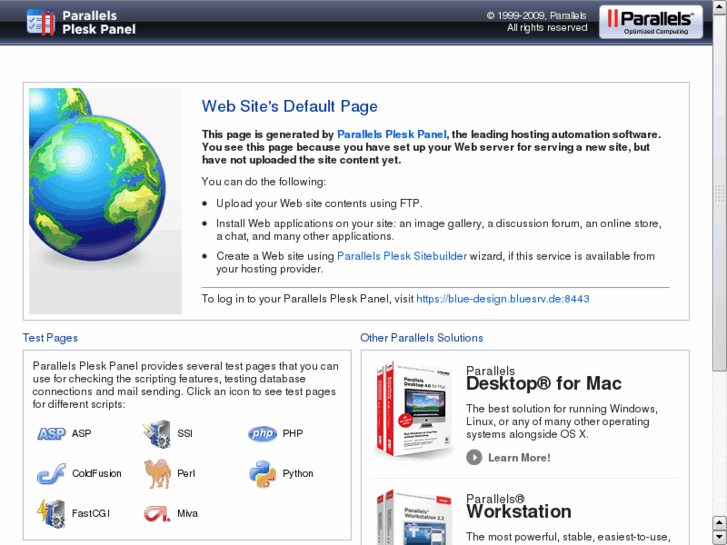Click the Parallels Optimized Computing logo

650,22
